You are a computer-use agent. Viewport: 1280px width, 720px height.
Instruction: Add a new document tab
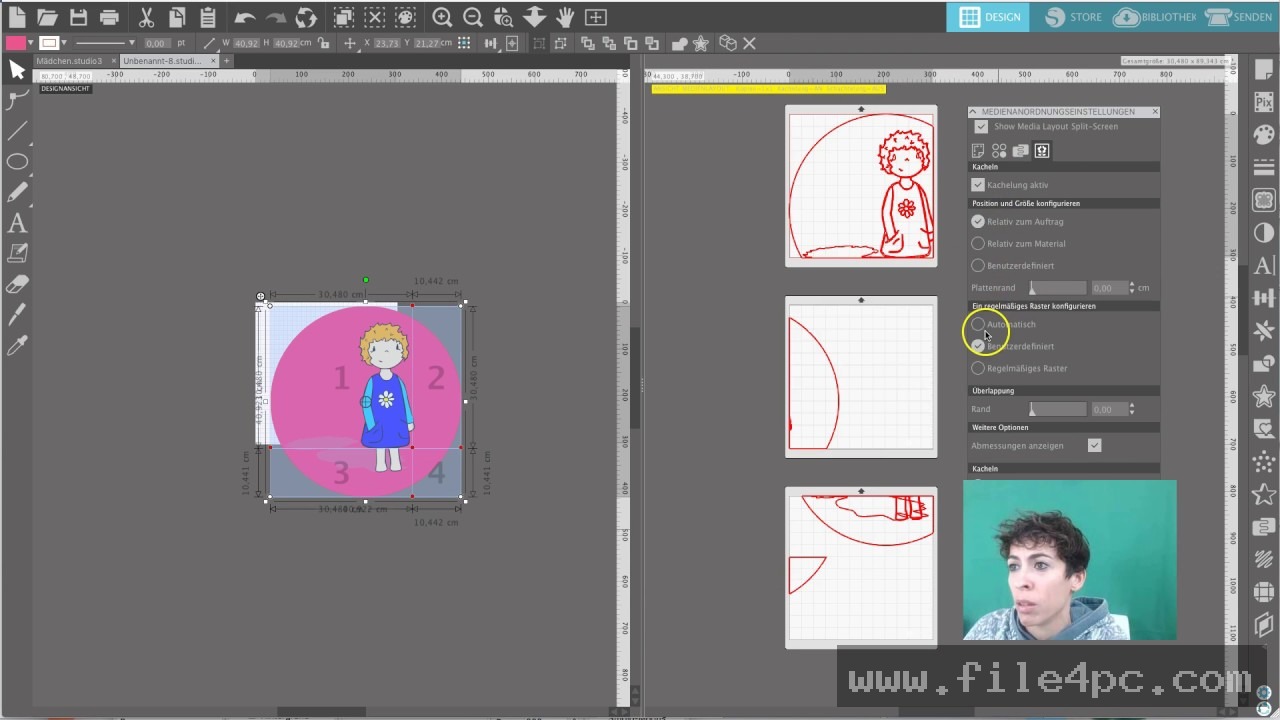[227, 61]
